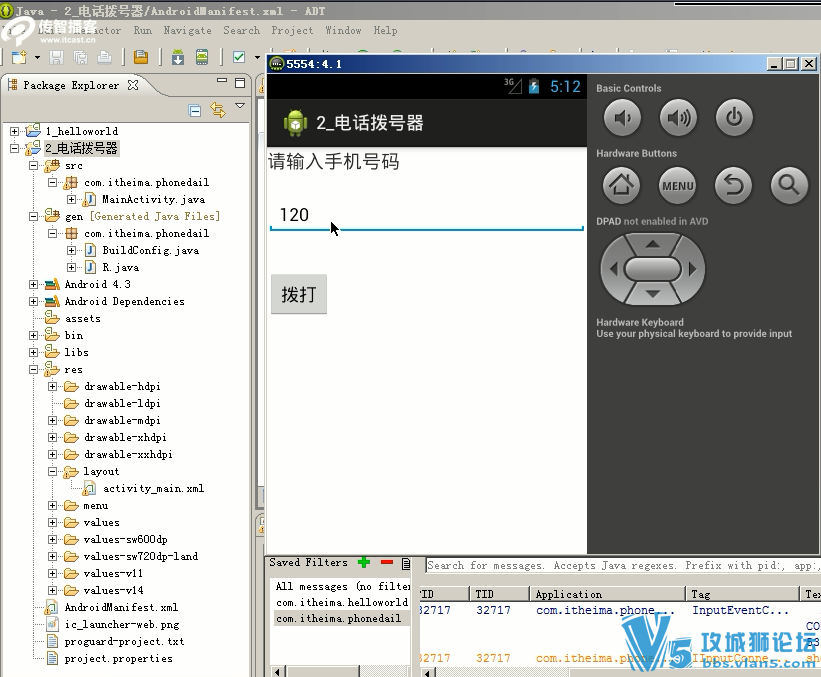The image size is (821, 677).
Task: Remove the selected logcat filter
Action: point(387,563)
